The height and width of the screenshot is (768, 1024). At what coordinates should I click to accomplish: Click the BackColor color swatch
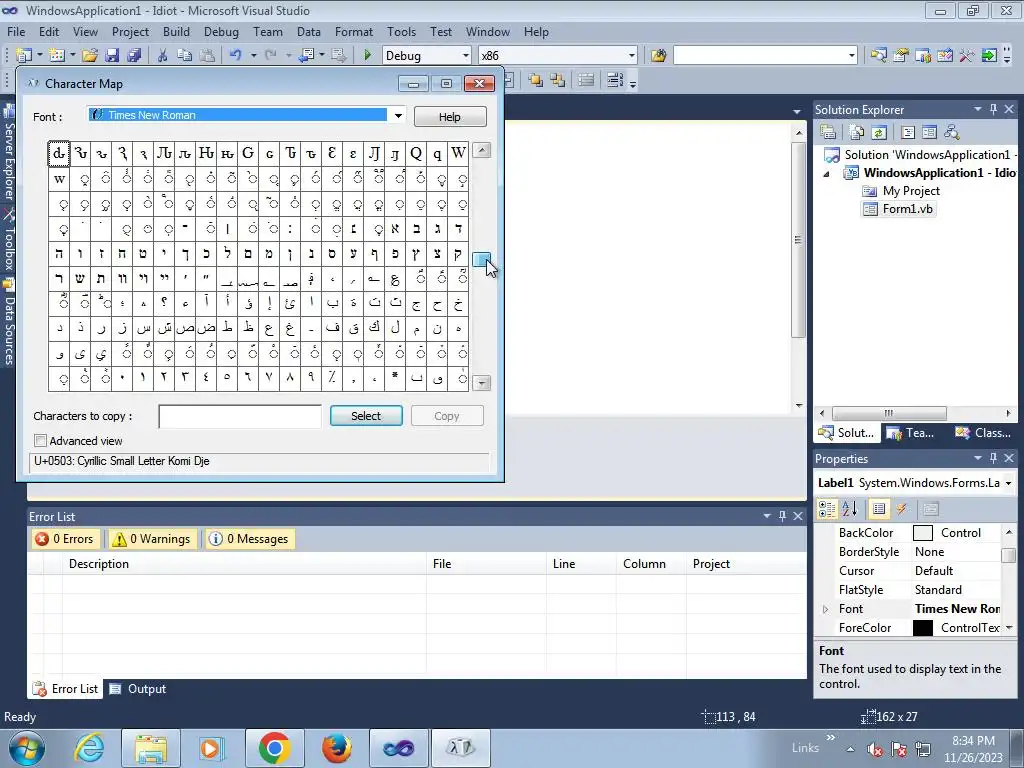click(922, 533)
